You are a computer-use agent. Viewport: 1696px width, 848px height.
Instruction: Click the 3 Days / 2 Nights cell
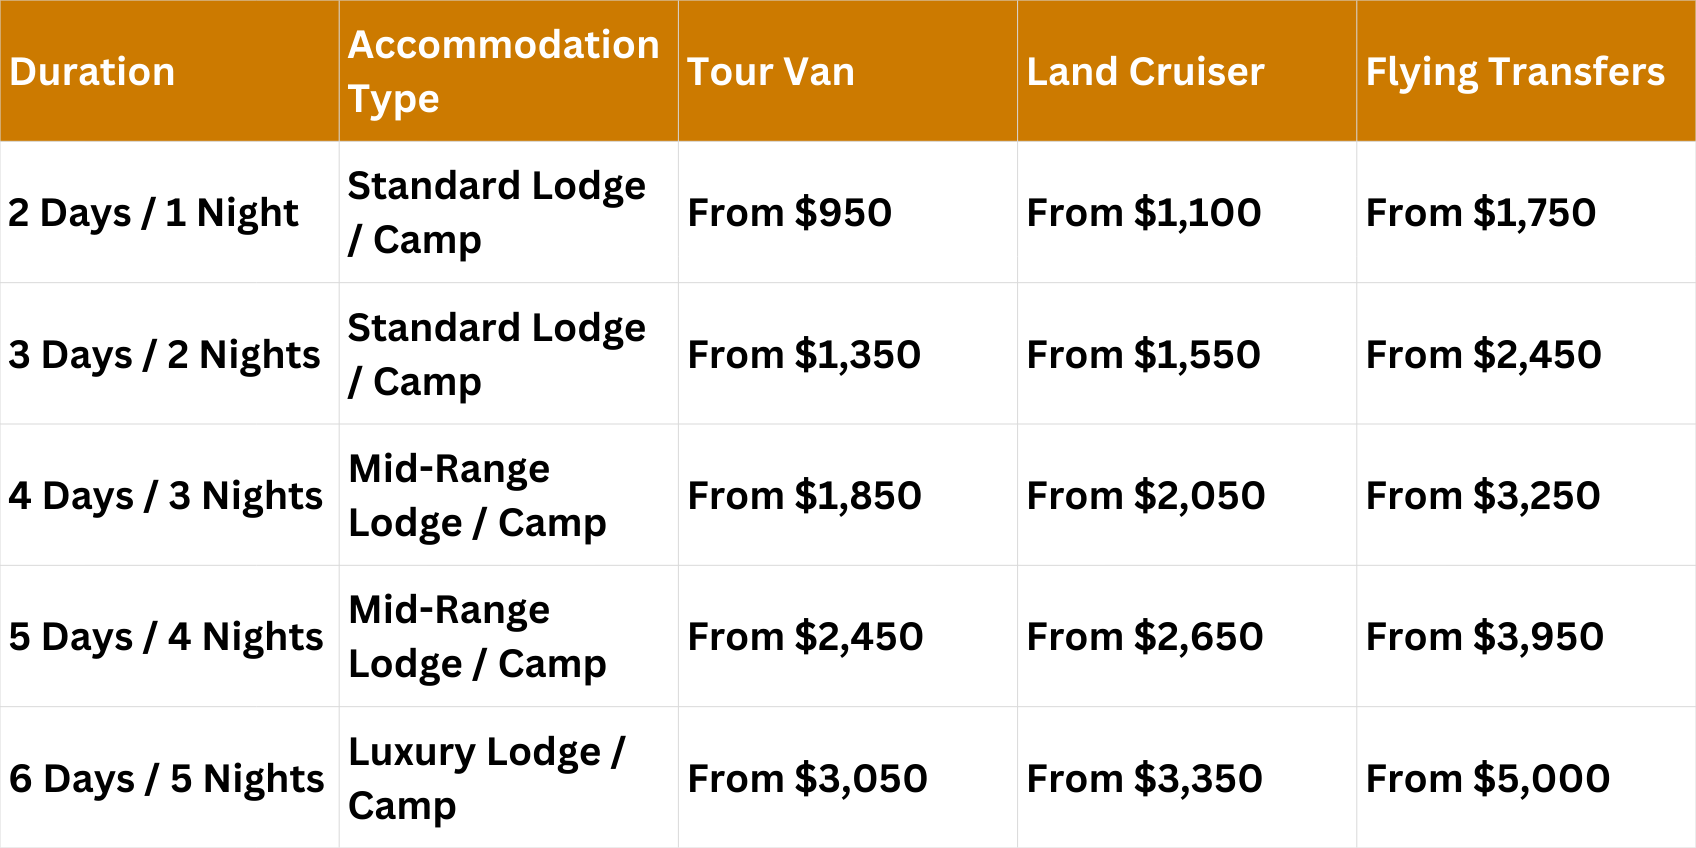point(164,355)
